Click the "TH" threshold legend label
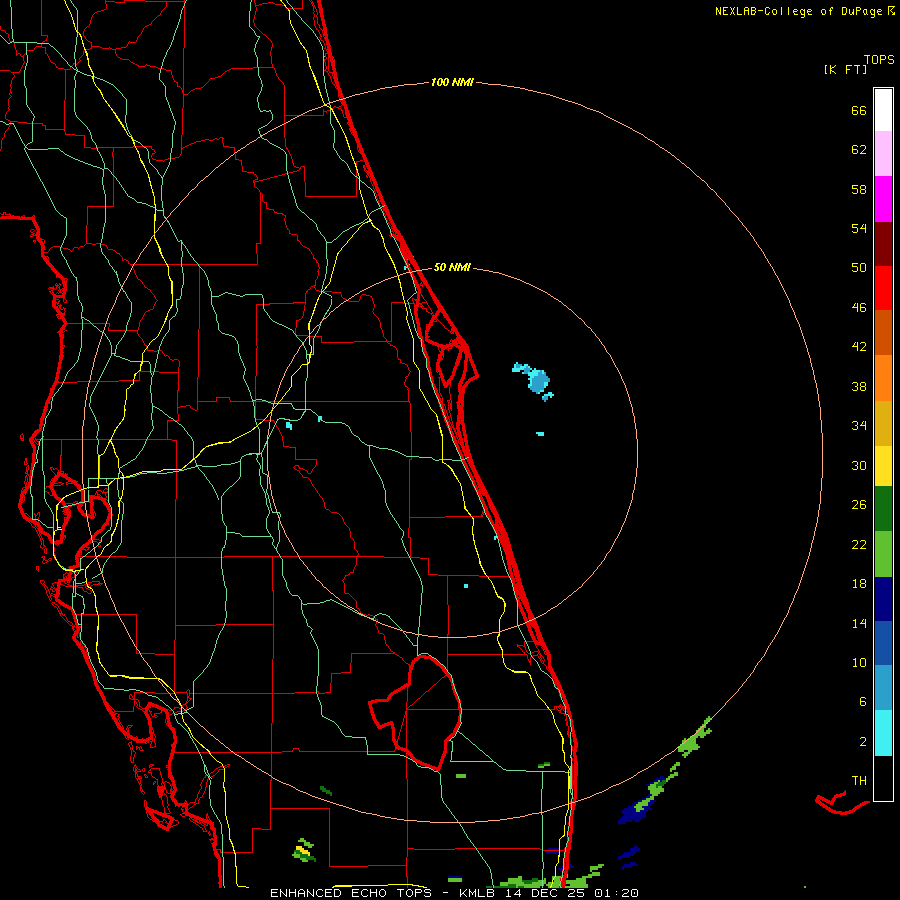Screen dimensions: 900x900 859,781
